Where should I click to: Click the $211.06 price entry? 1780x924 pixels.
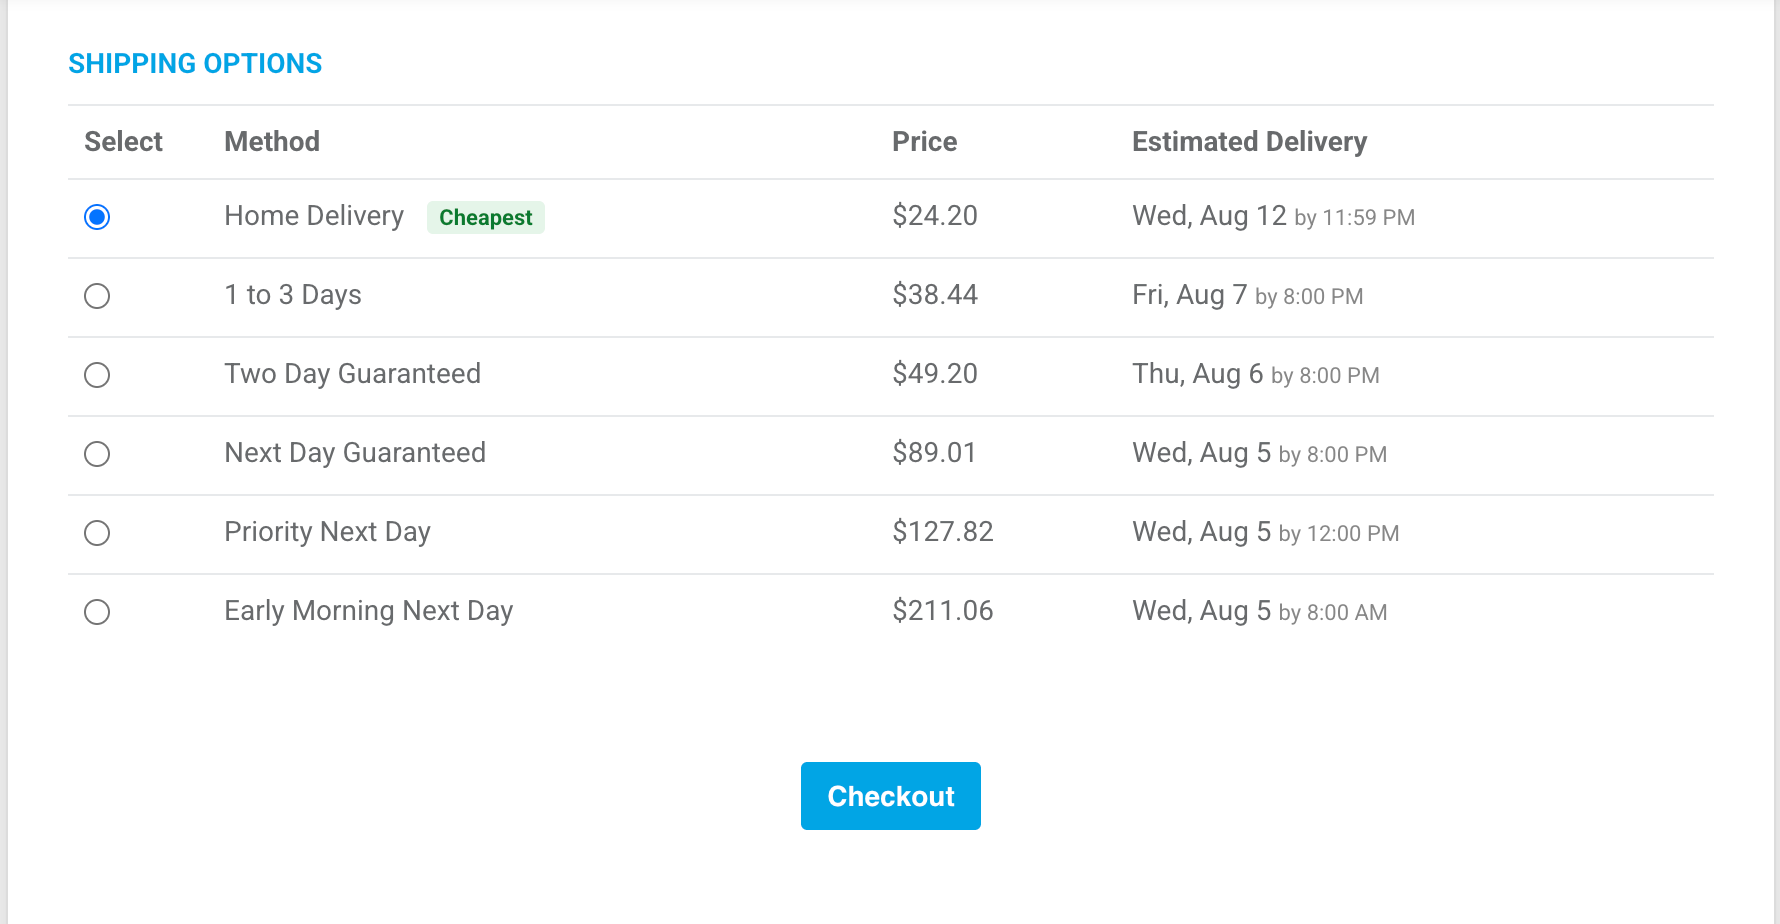coord(943,611)
